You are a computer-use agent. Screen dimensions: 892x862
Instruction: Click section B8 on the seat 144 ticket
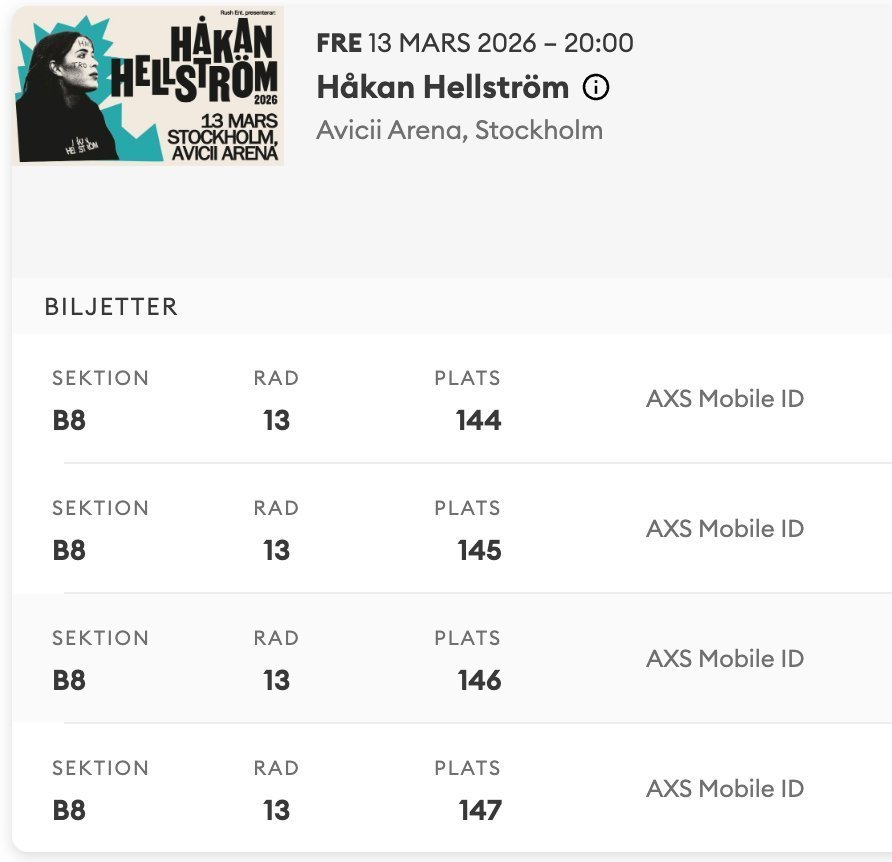(x=69, y=421)
